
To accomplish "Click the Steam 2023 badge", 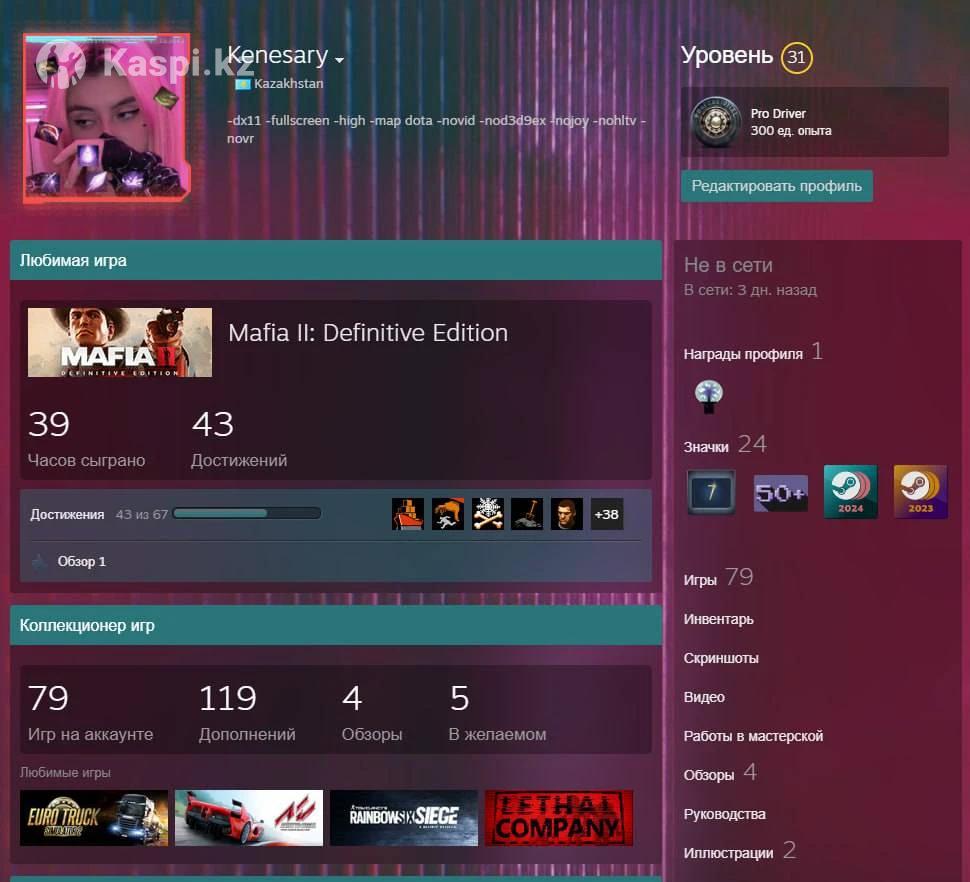I will 921,492.
